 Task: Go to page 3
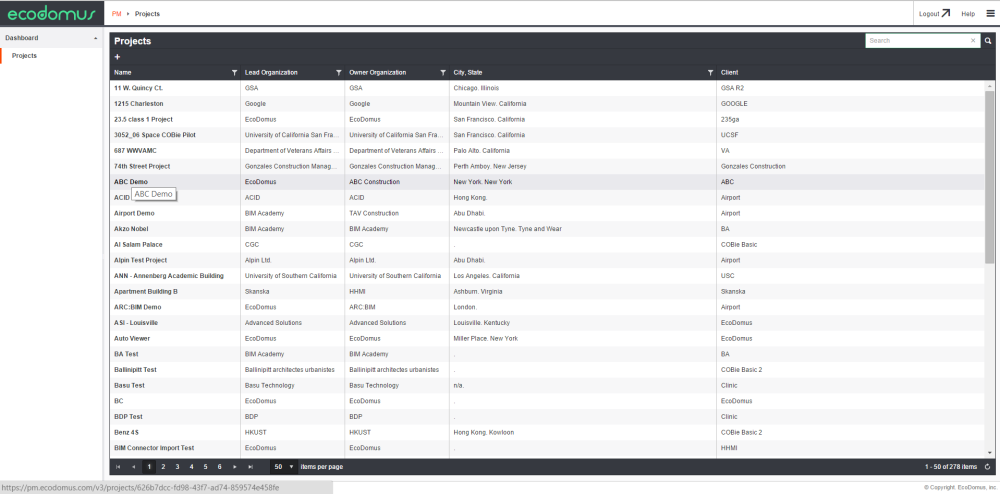(177, 467)
